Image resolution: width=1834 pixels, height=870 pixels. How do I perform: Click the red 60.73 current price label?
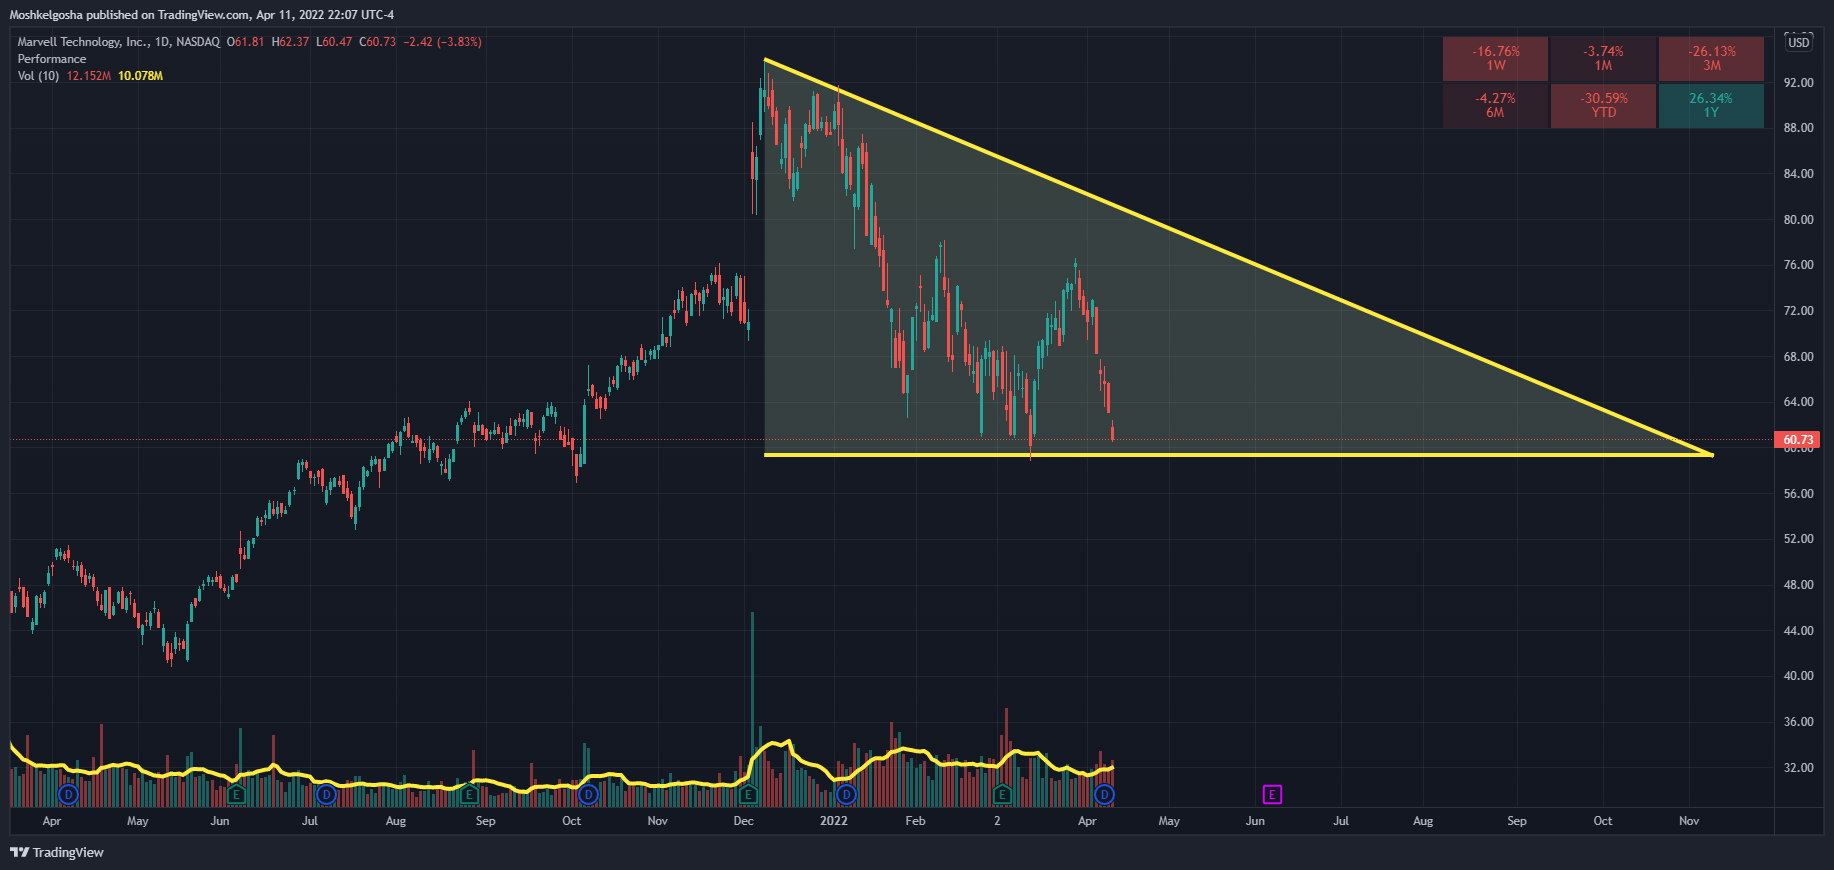[1797, 440]
